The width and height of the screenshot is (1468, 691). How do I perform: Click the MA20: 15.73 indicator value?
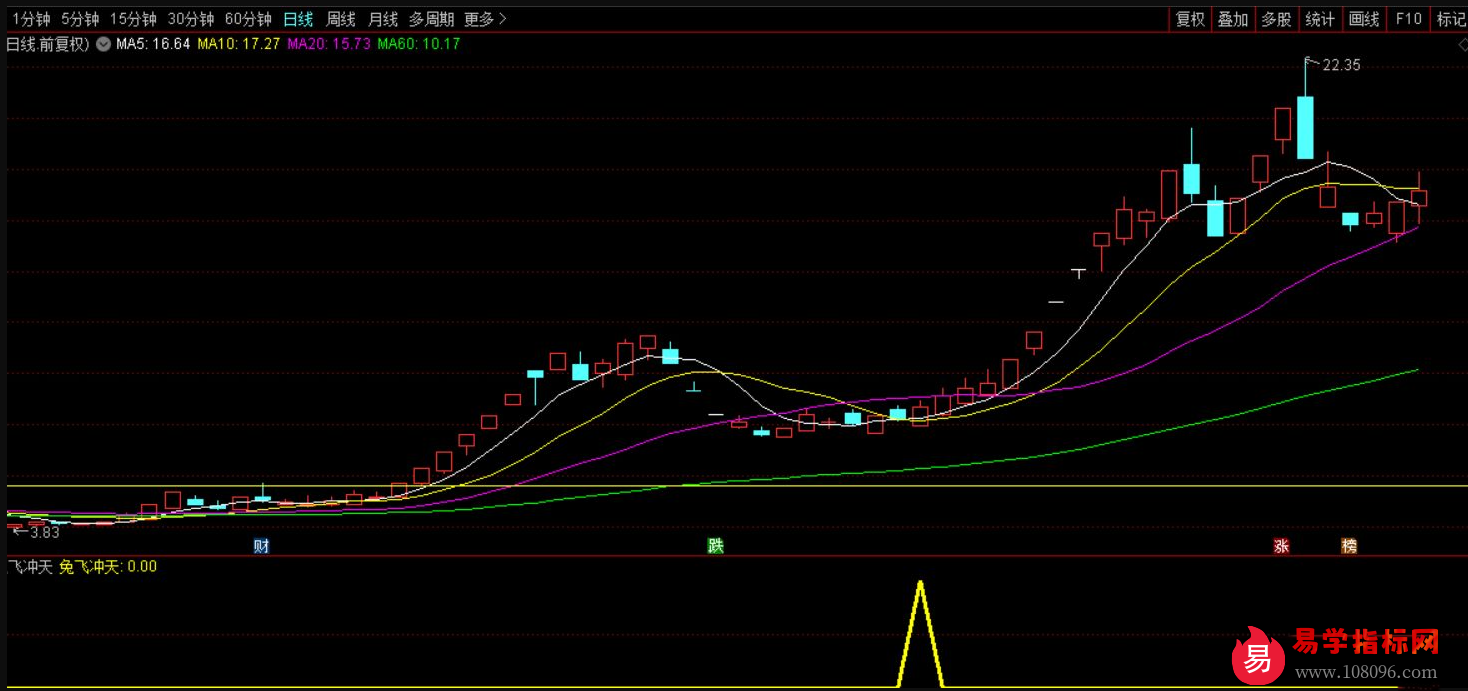coord(329,44)
